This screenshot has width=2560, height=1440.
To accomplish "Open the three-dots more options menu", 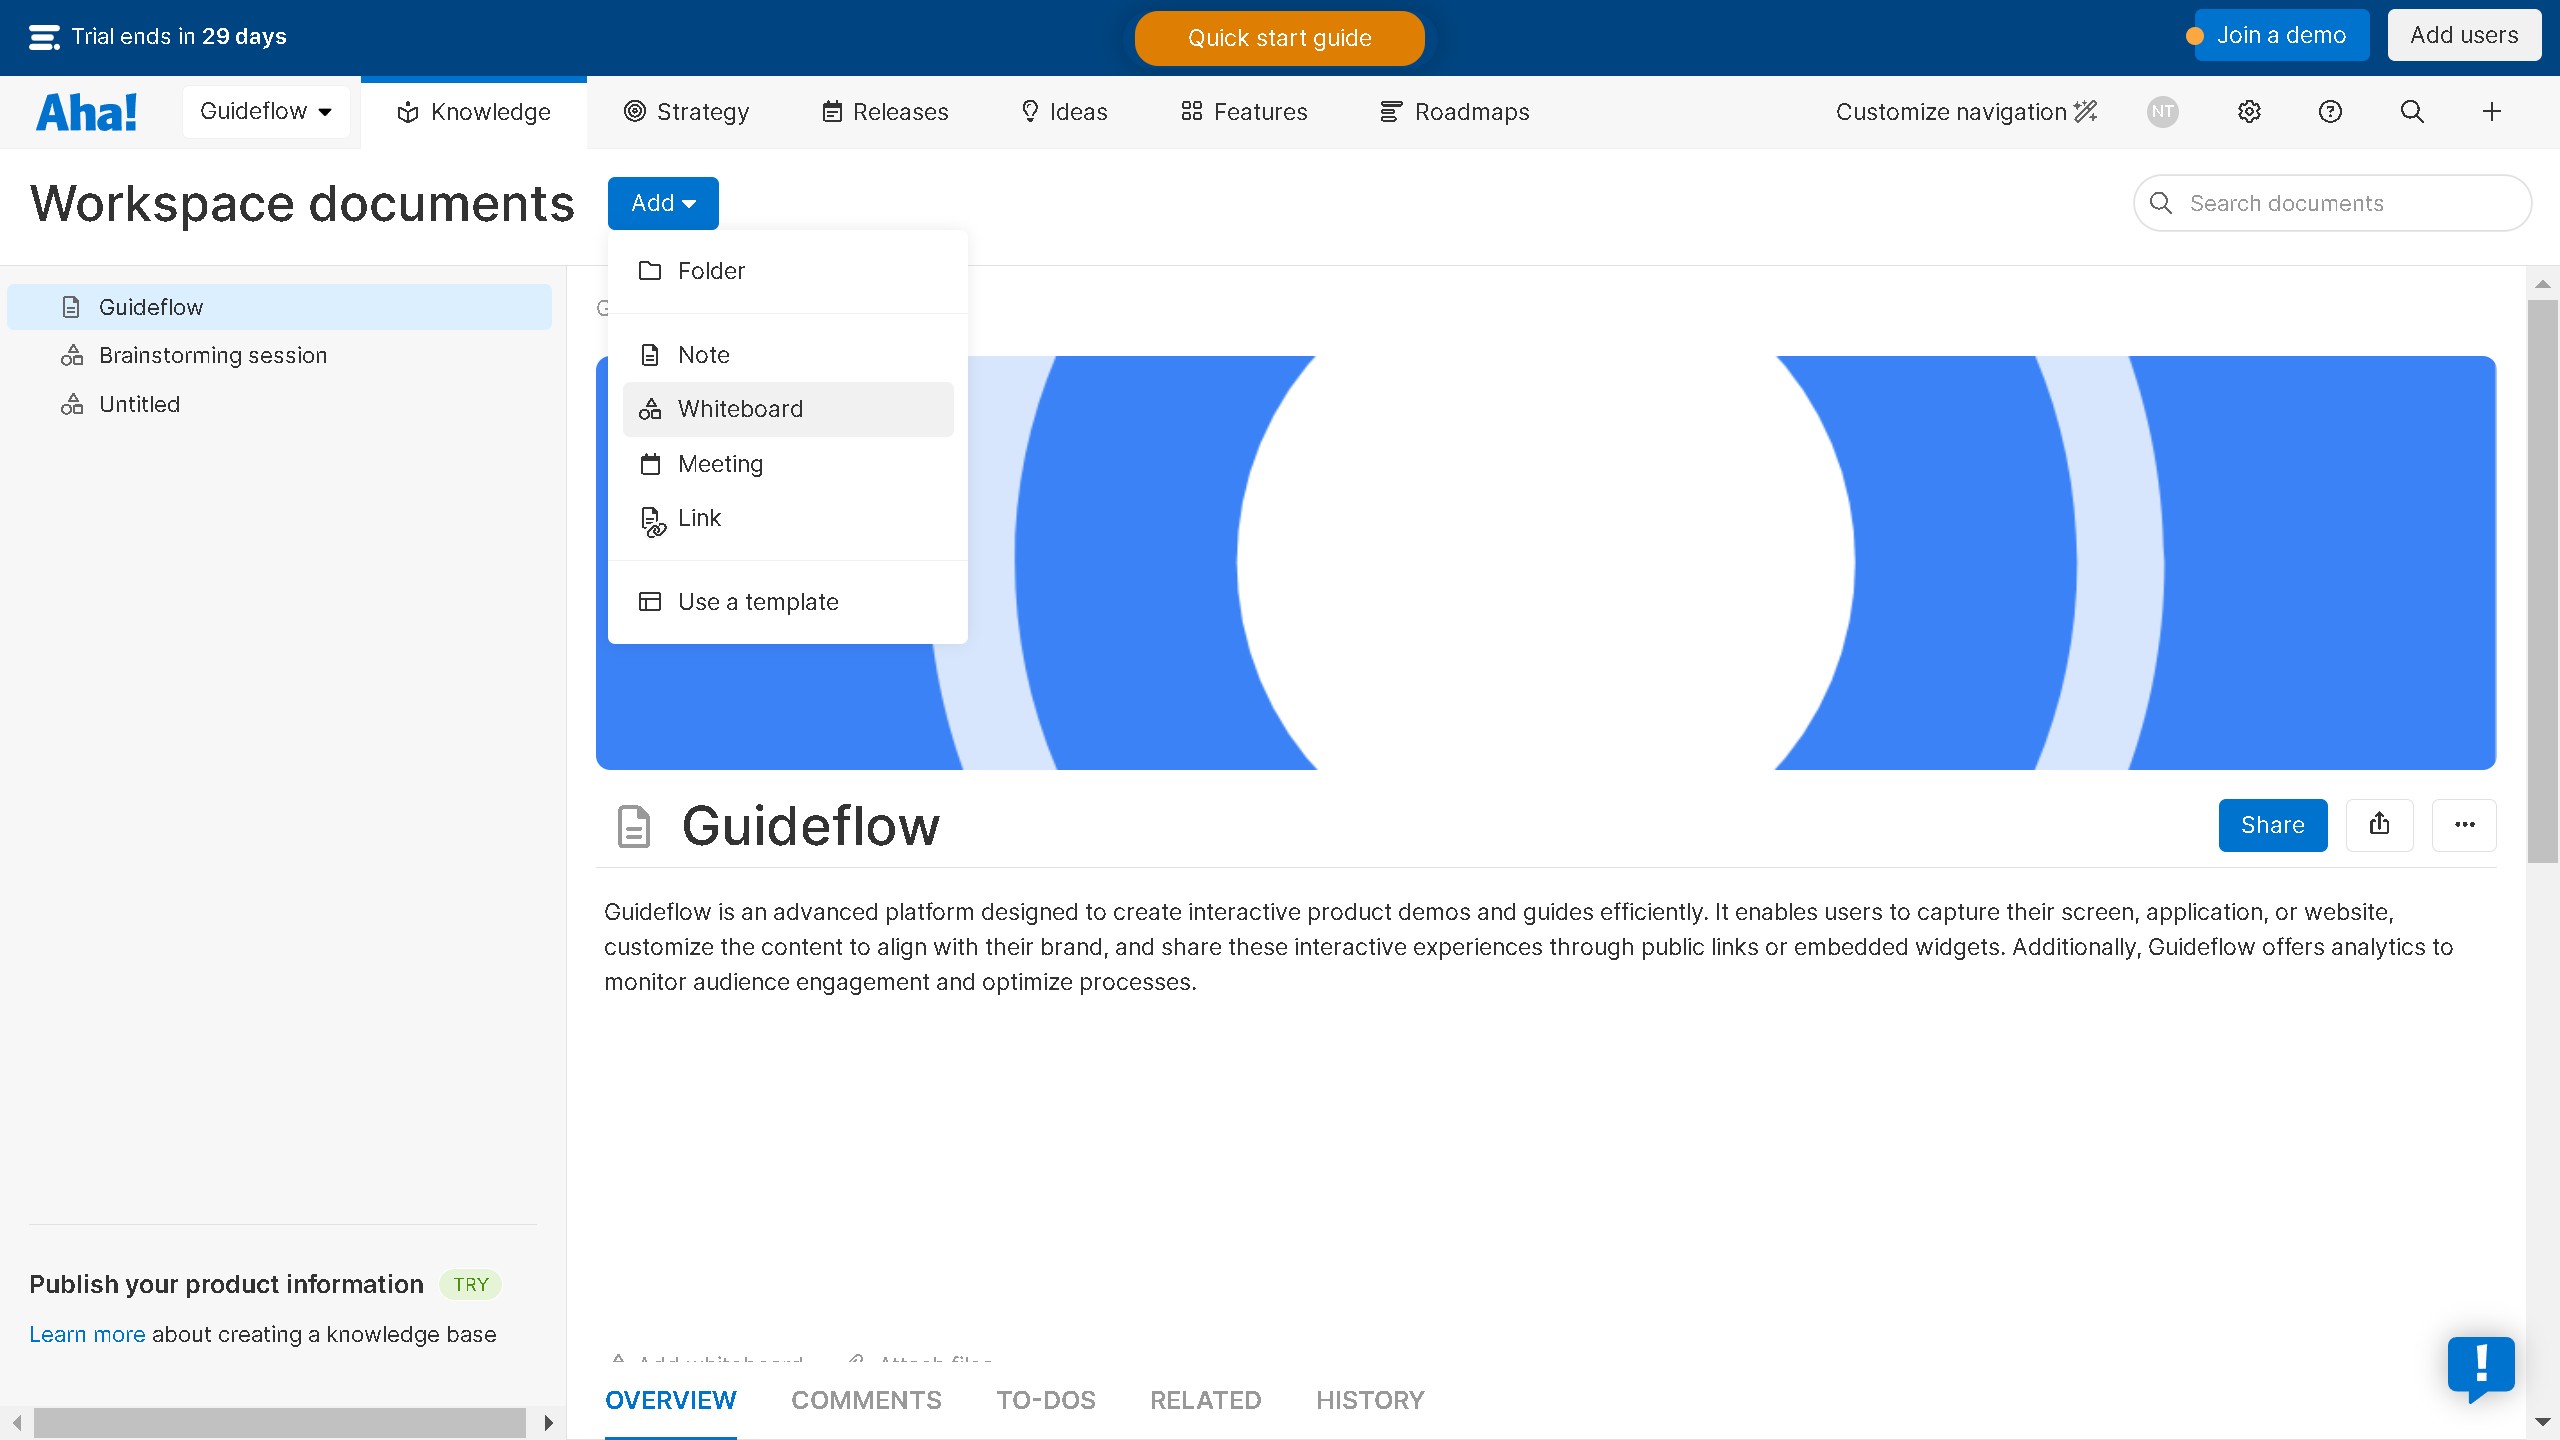I will 2464,825.
